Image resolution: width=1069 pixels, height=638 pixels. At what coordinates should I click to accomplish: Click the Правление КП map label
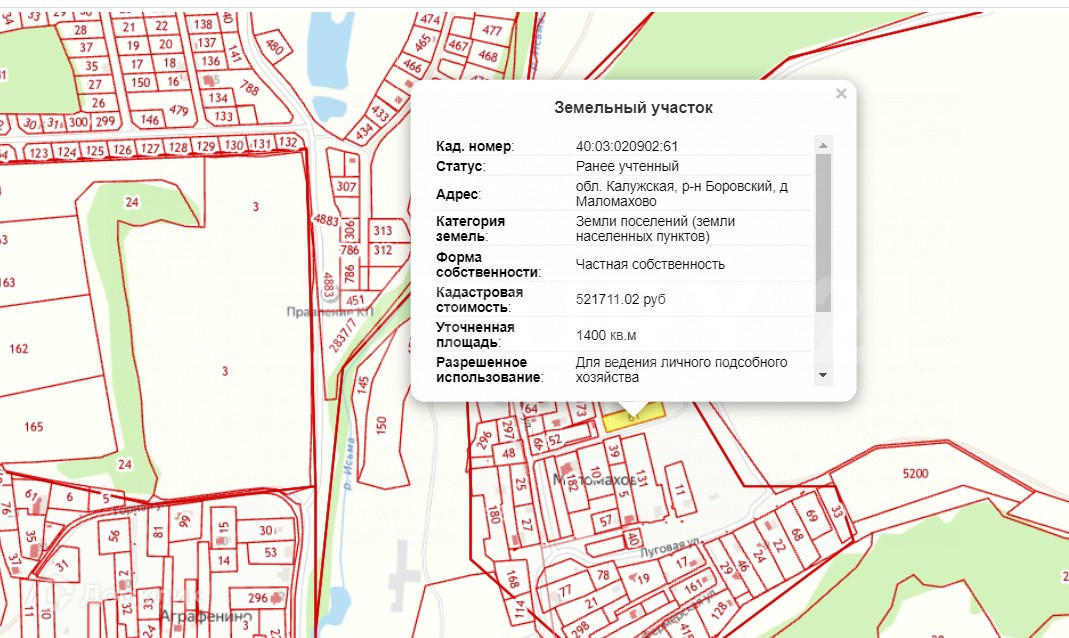pyautogui.click(x=330, y=312)
